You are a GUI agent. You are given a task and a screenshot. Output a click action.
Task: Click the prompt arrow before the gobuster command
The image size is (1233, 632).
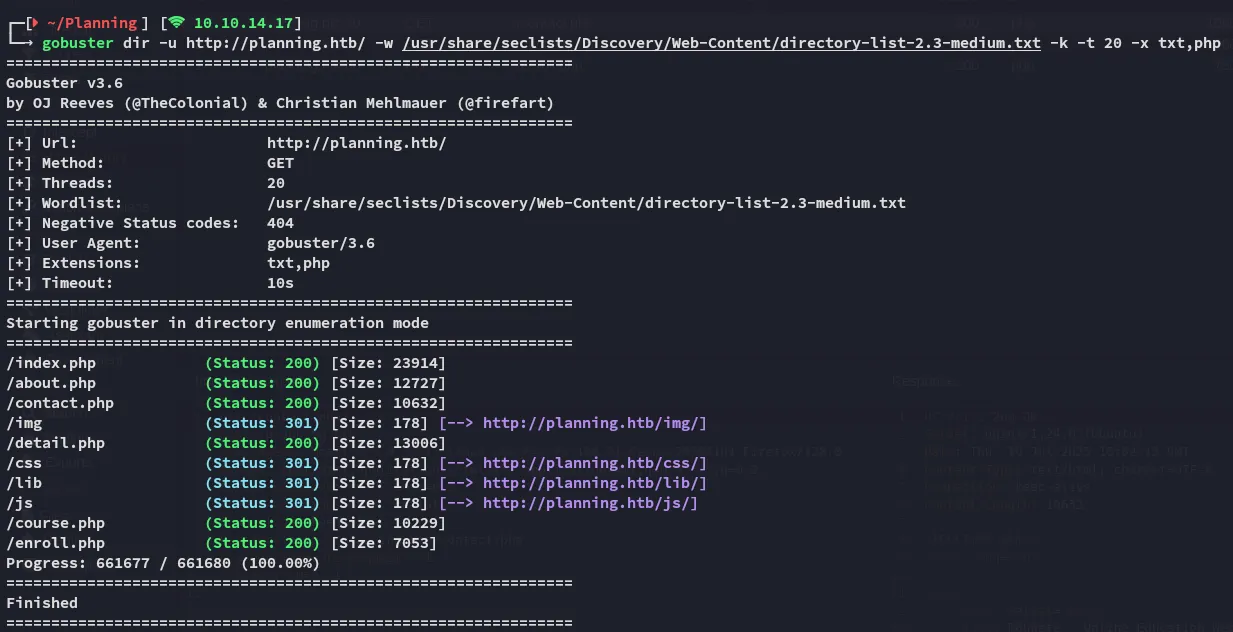[24, 43]
